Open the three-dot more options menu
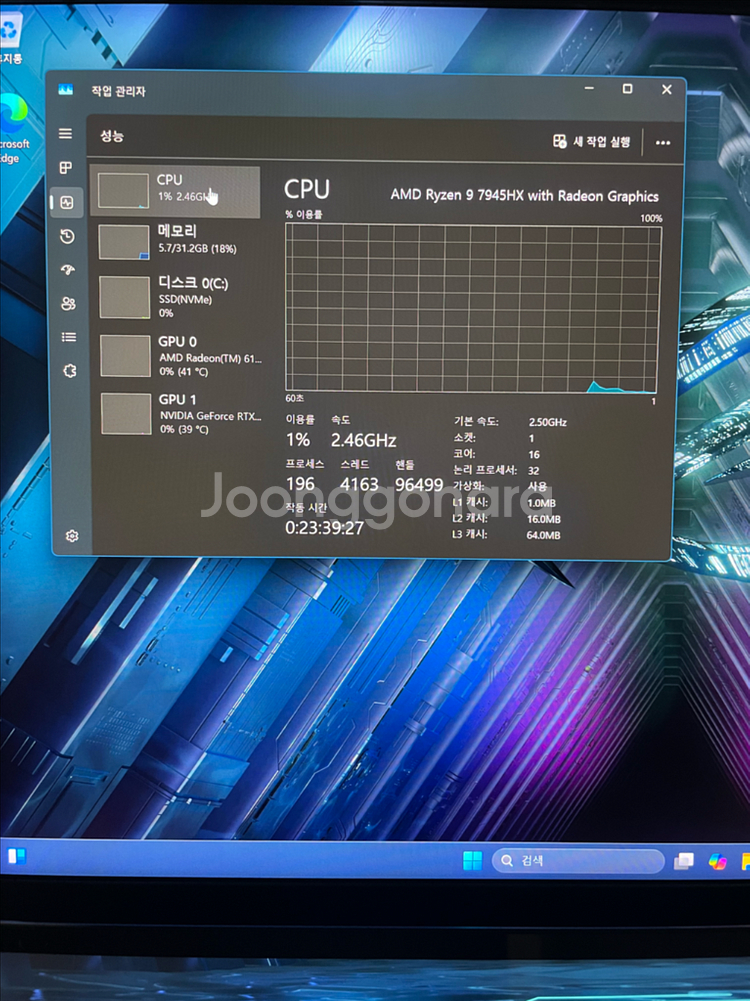 (x=663, y=142)
